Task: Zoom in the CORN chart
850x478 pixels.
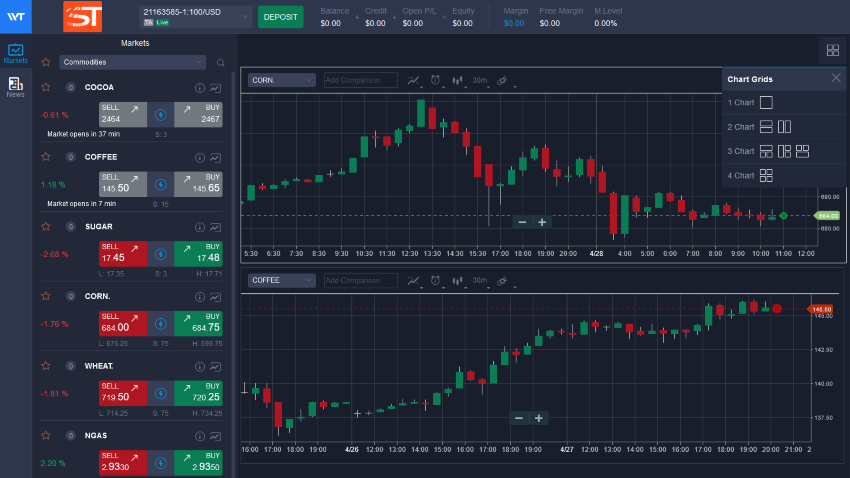Action: 542,222
